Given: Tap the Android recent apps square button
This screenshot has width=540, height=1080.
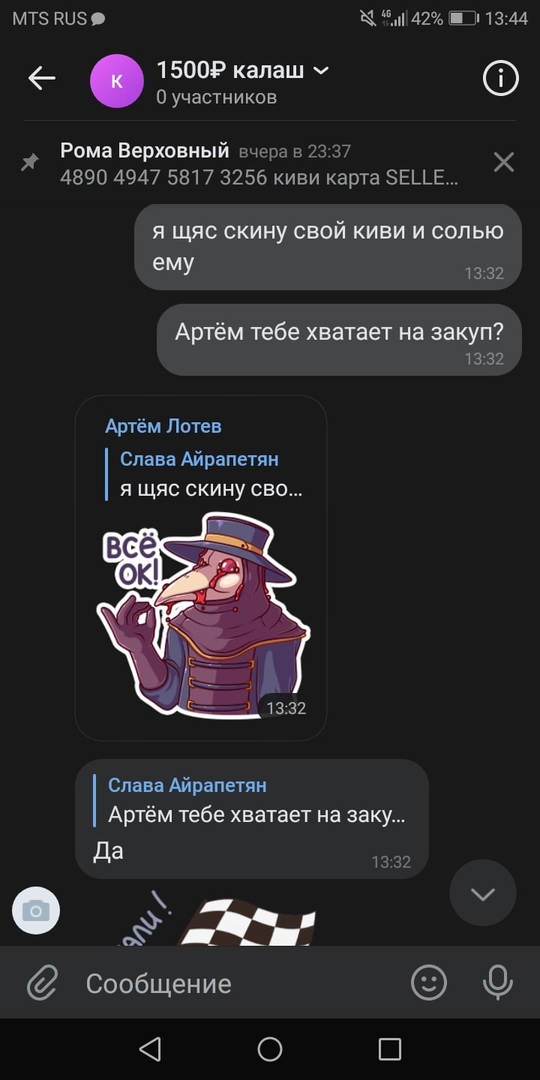Looking at the screenshot, I should (390, 1049).
